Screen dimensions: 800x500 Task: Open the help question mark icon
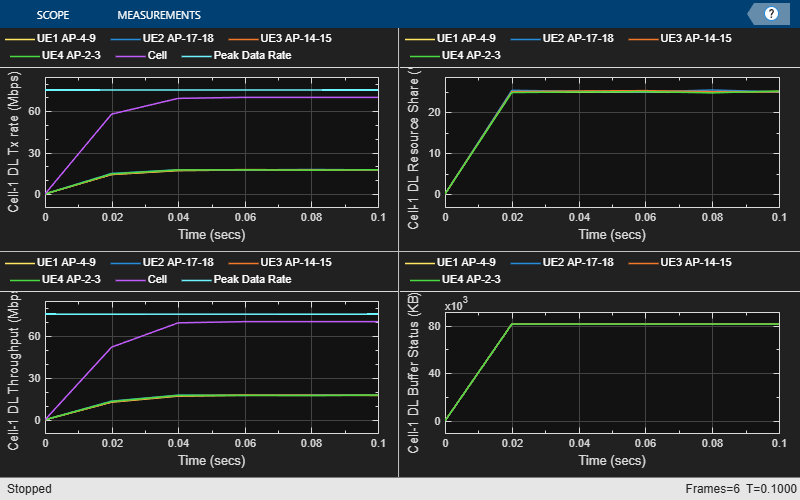pyautogui.click(x=771, y=14)
